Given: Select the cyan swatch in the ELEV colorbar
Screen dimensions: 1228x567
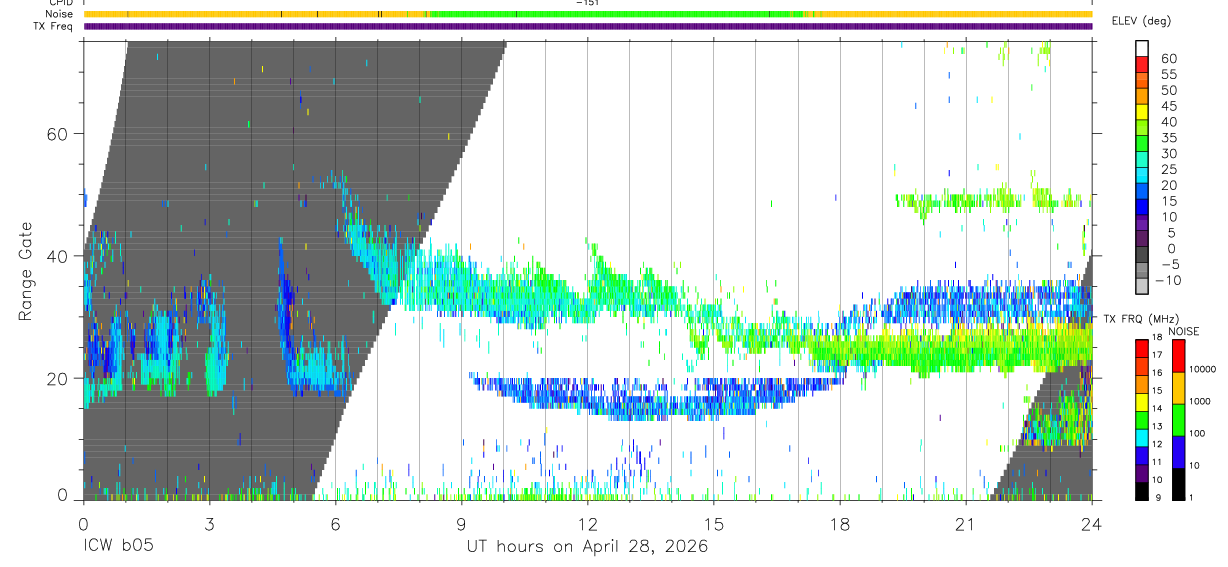Looking at the screenshot, I should 1142,175.
